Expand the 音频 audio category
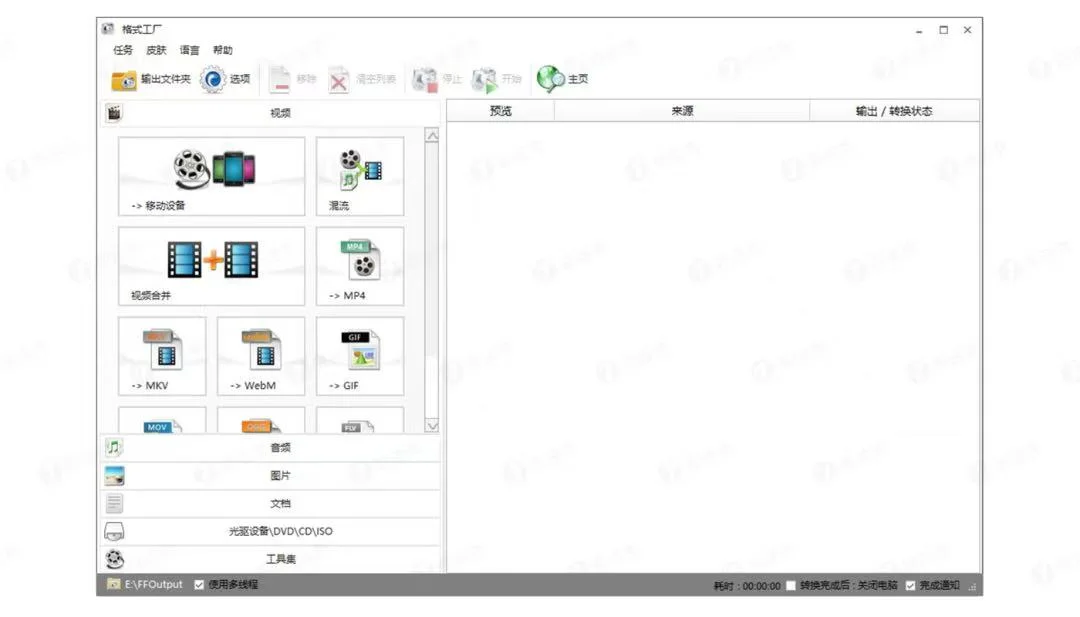 point(278,447)
